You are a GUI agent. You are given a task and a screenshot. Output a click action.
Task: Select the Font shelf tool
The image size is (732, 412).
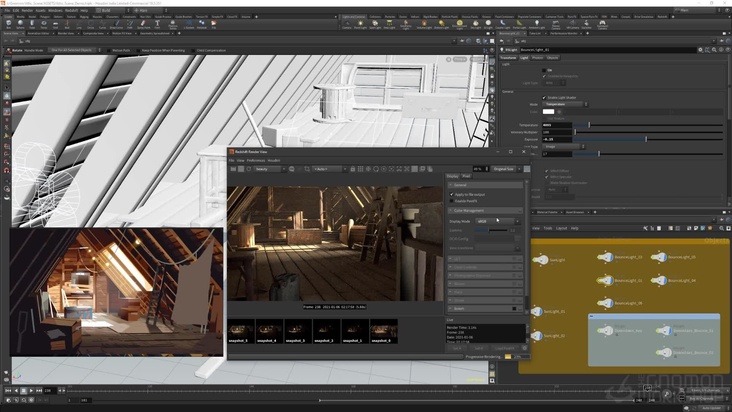(157, 24)
